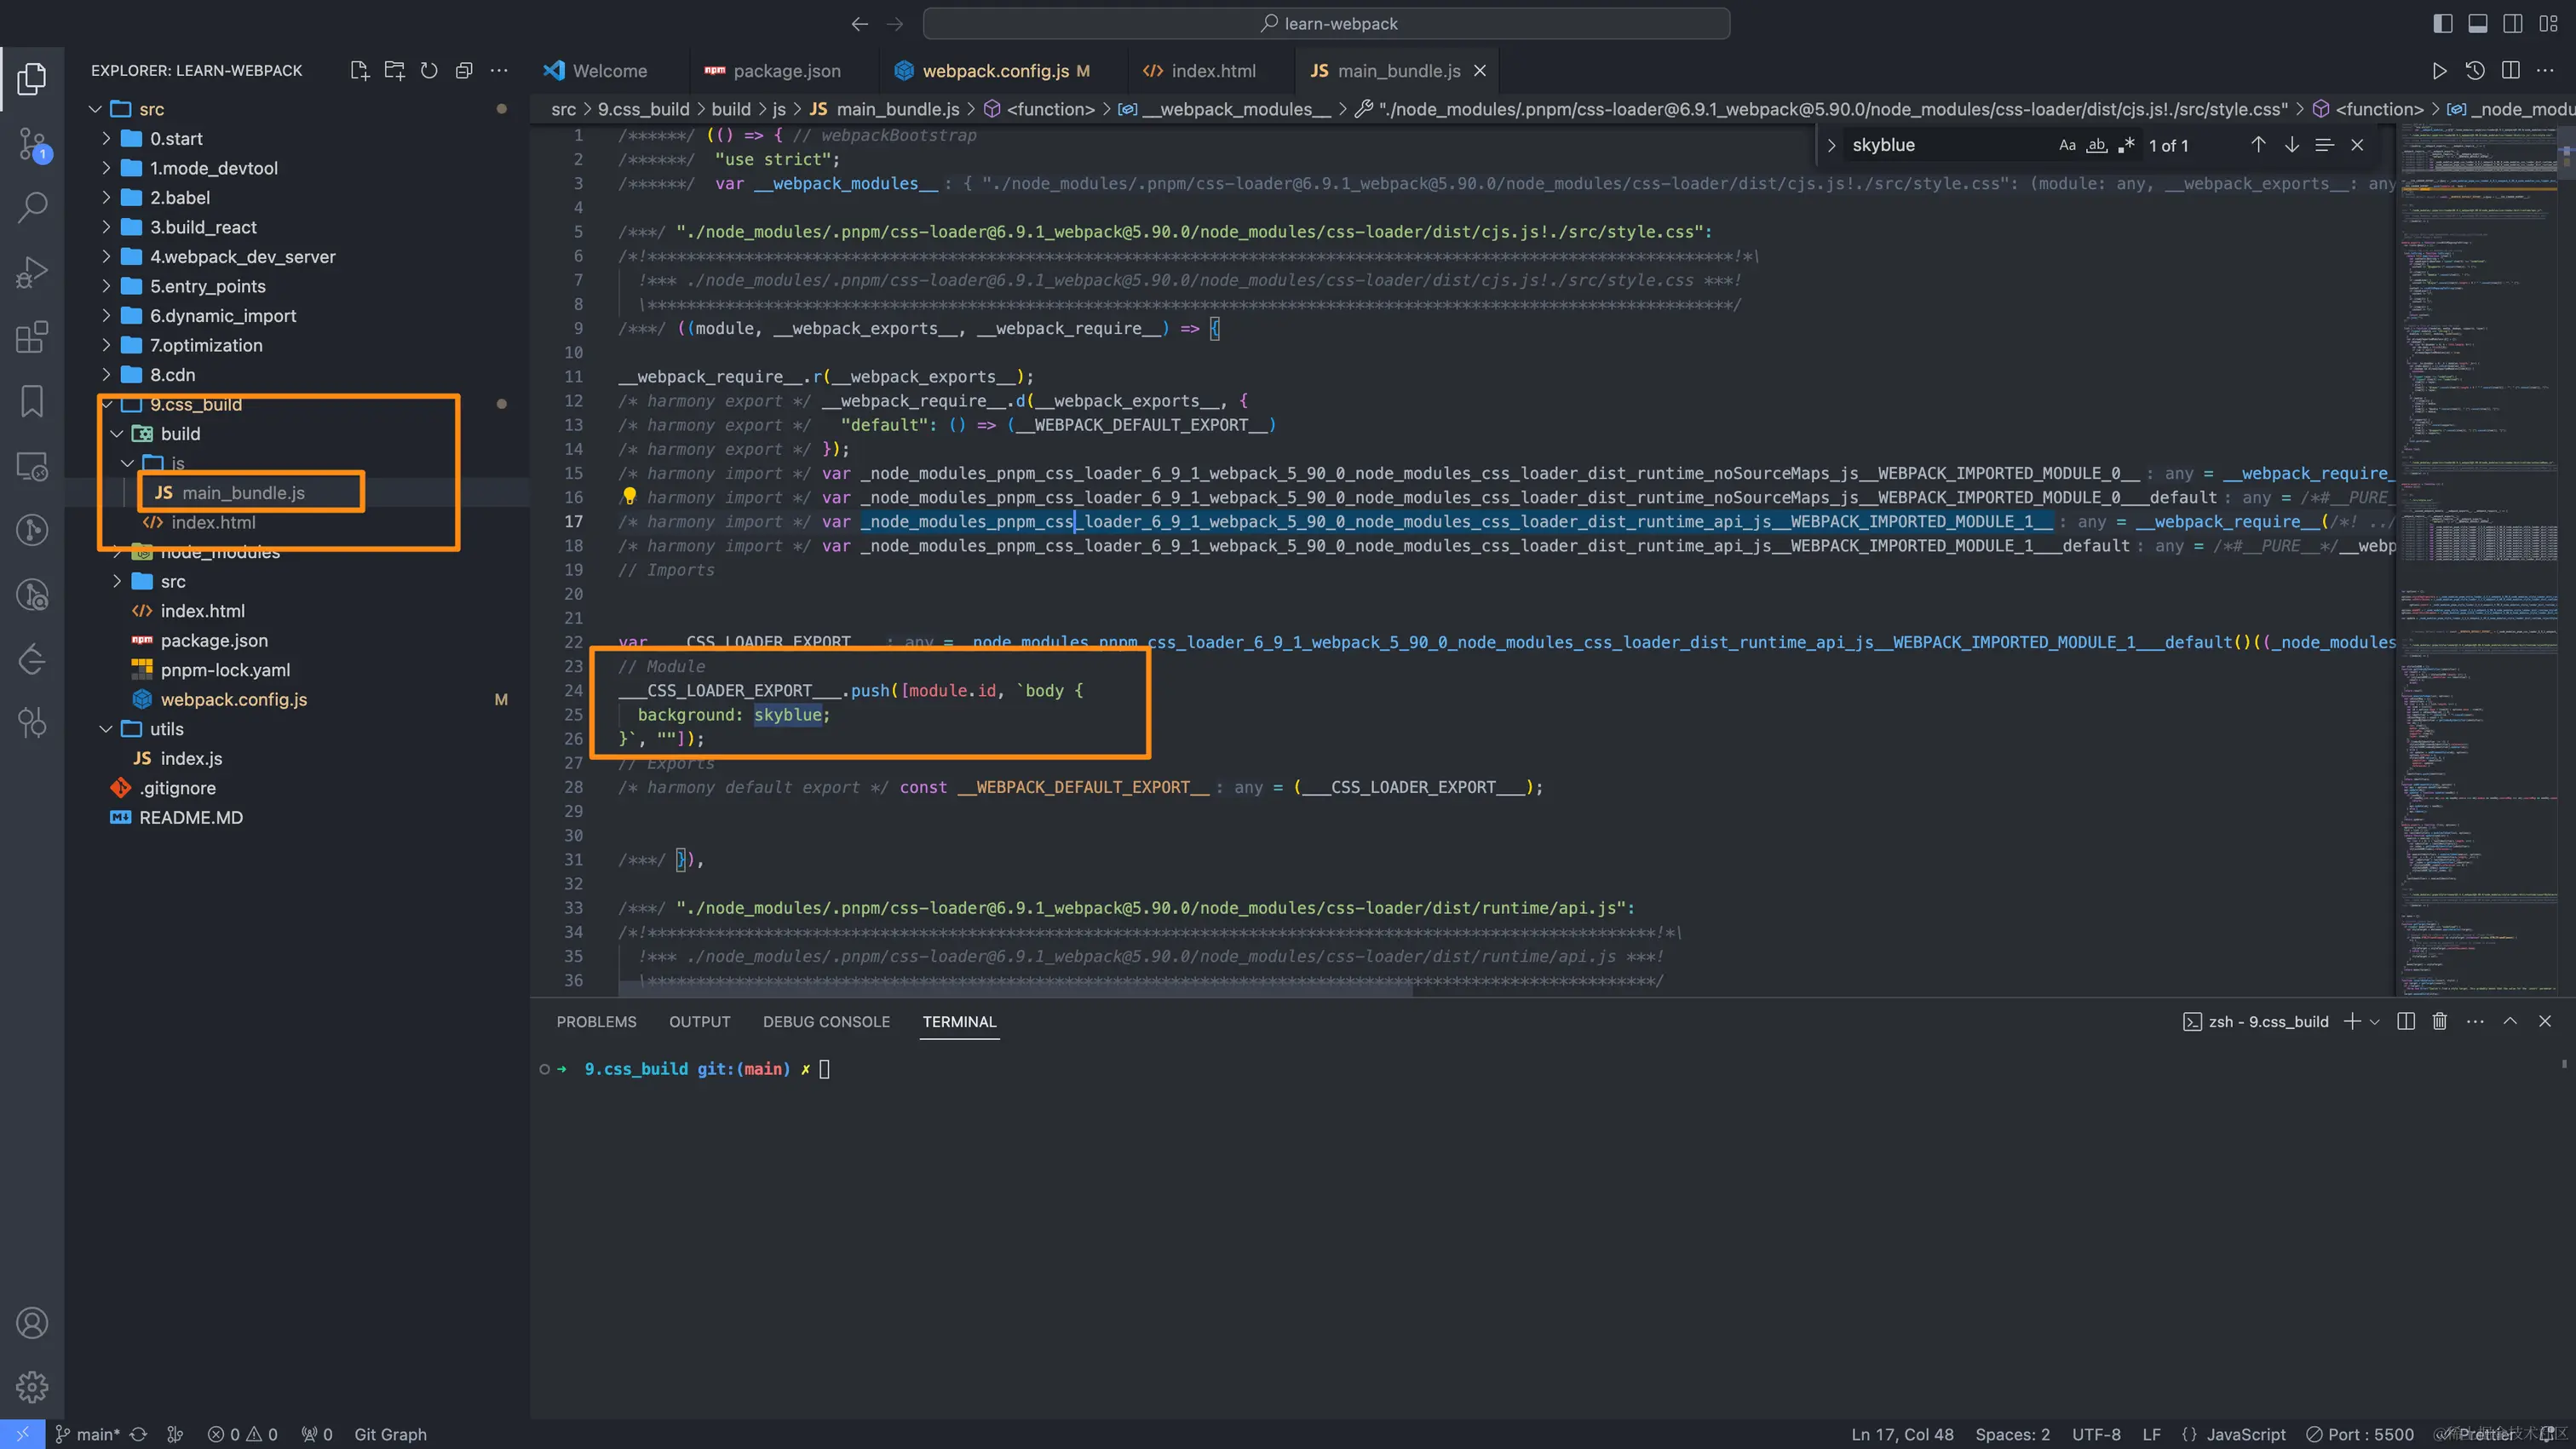
Task: Switch to the webpack.config.js tab
Action: coord(995,71)
